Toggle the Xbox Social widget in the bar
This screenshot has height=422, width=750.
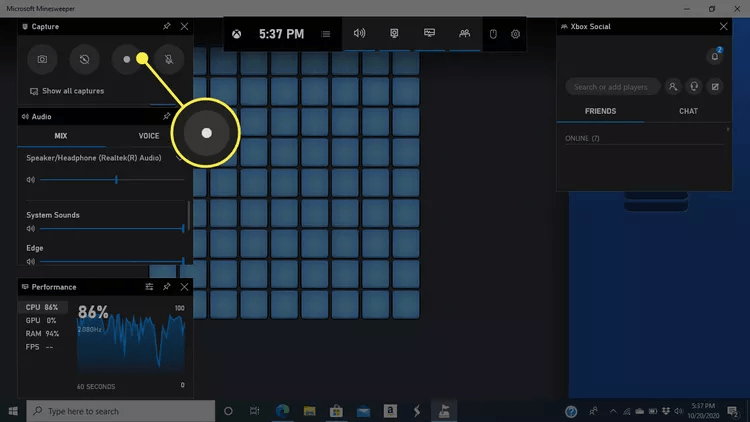tap(464, 34)
